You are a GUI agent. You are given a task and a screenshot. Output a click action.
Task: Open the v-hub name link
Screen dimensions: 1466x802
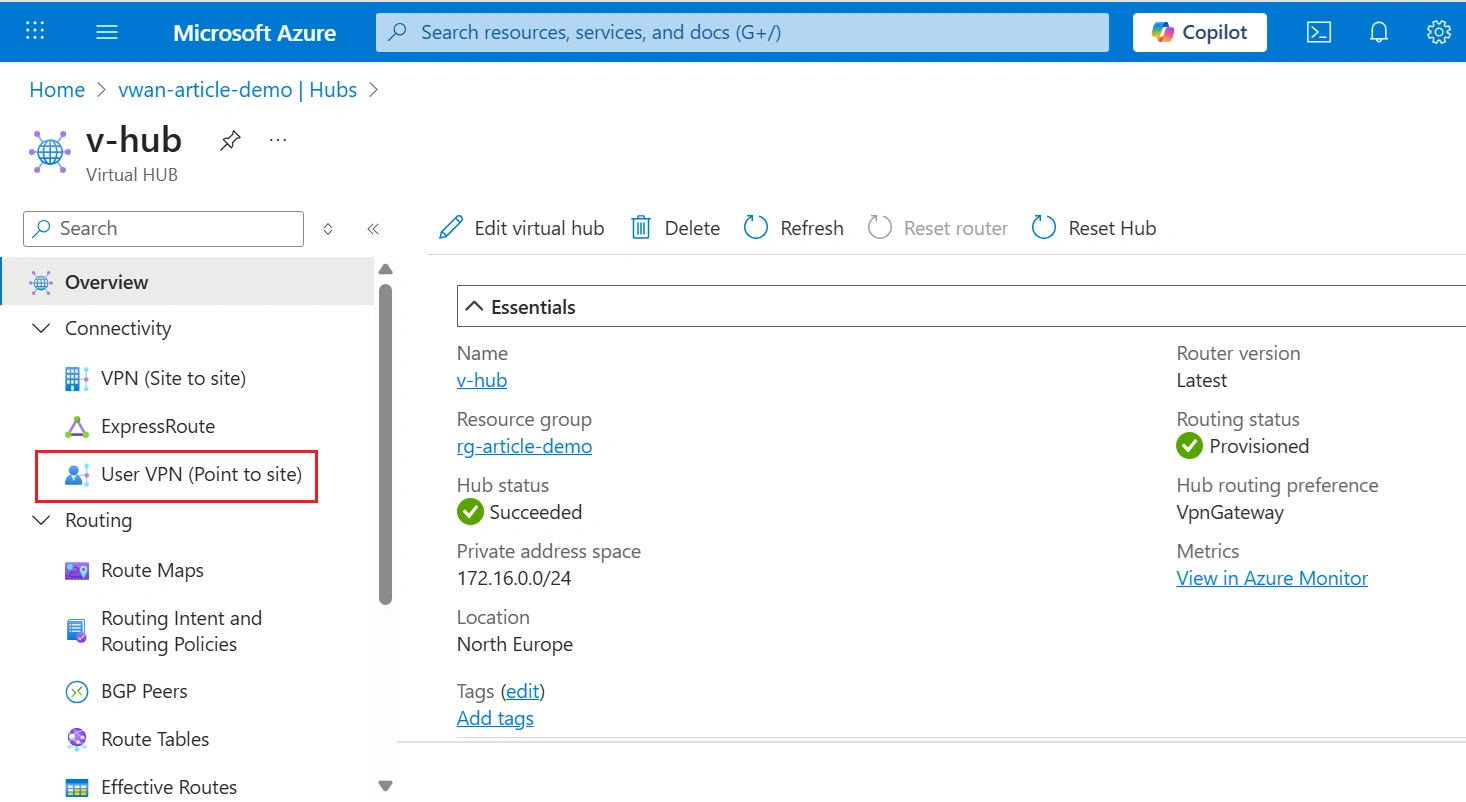pos(482,380)
